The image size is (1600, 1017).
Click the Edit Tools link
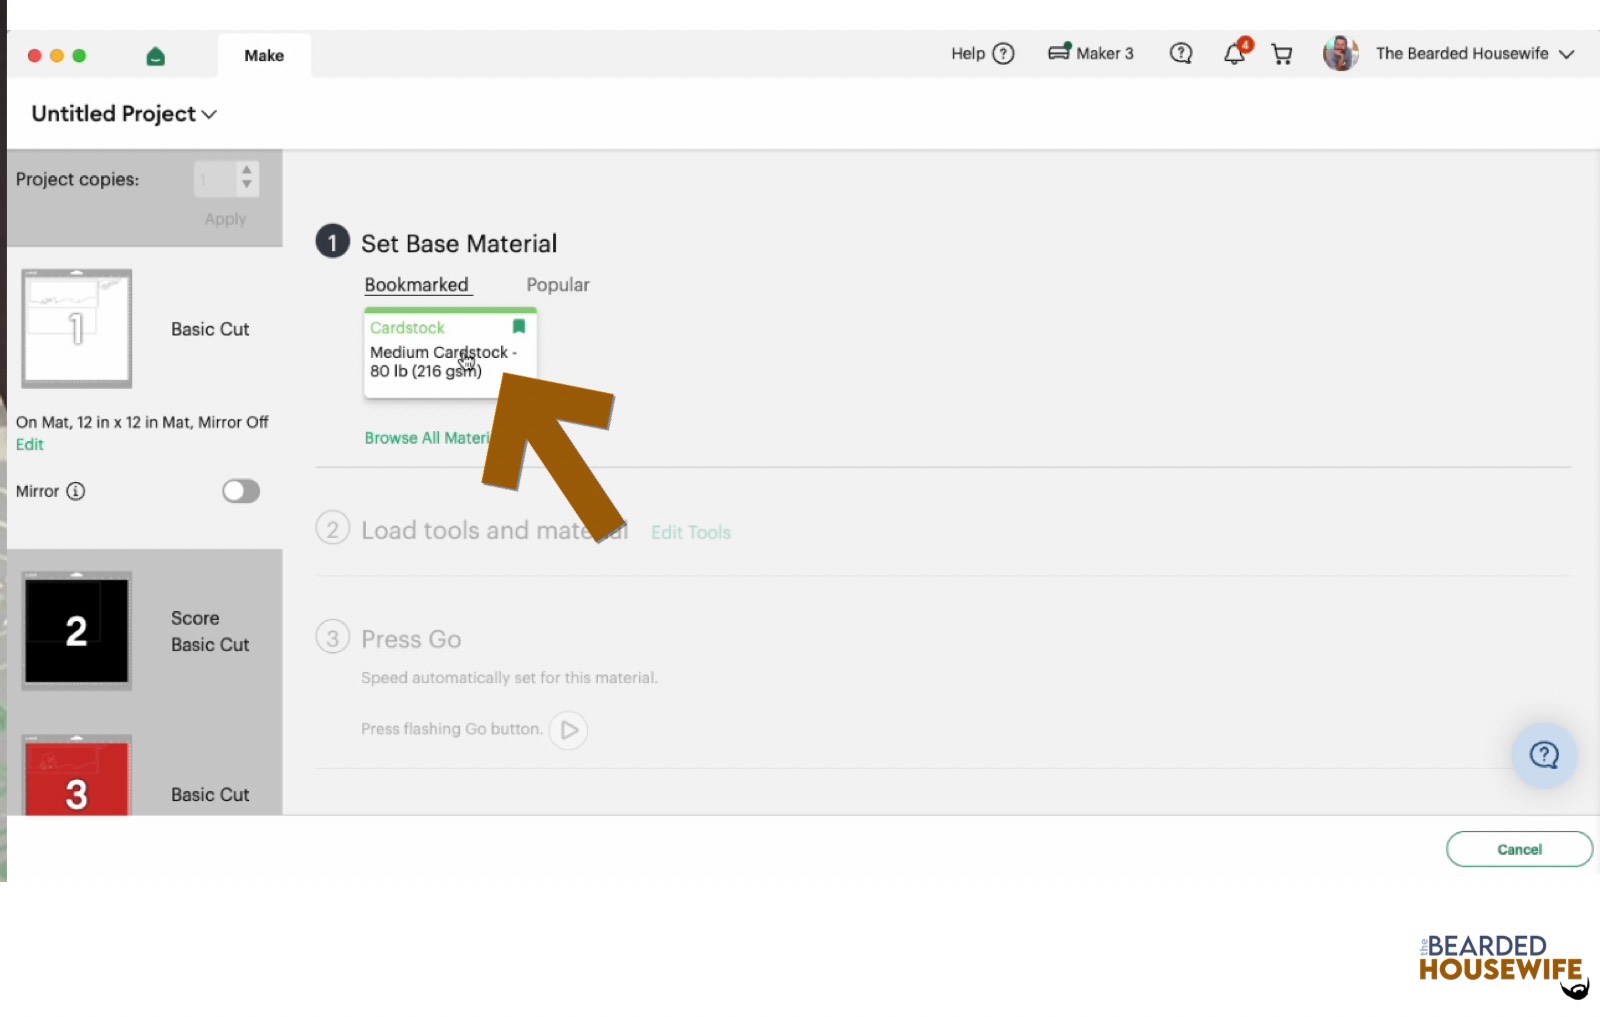691,533
